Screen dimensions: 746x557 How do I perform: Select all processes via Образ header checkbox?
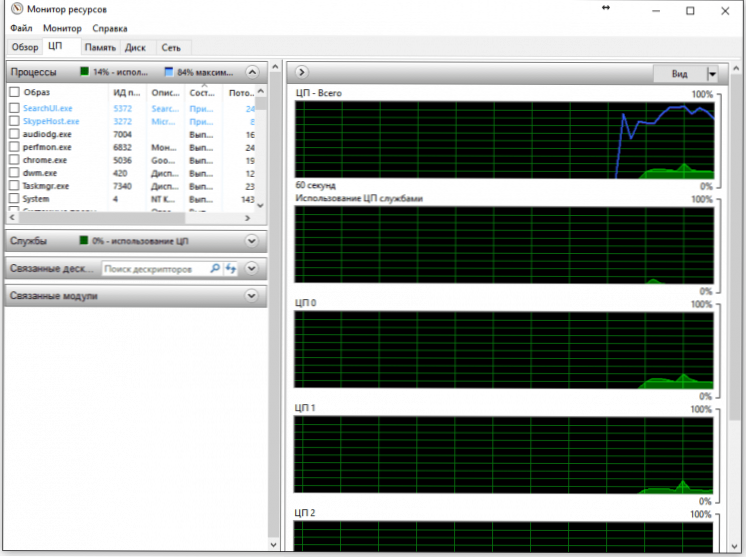point(14,92)
